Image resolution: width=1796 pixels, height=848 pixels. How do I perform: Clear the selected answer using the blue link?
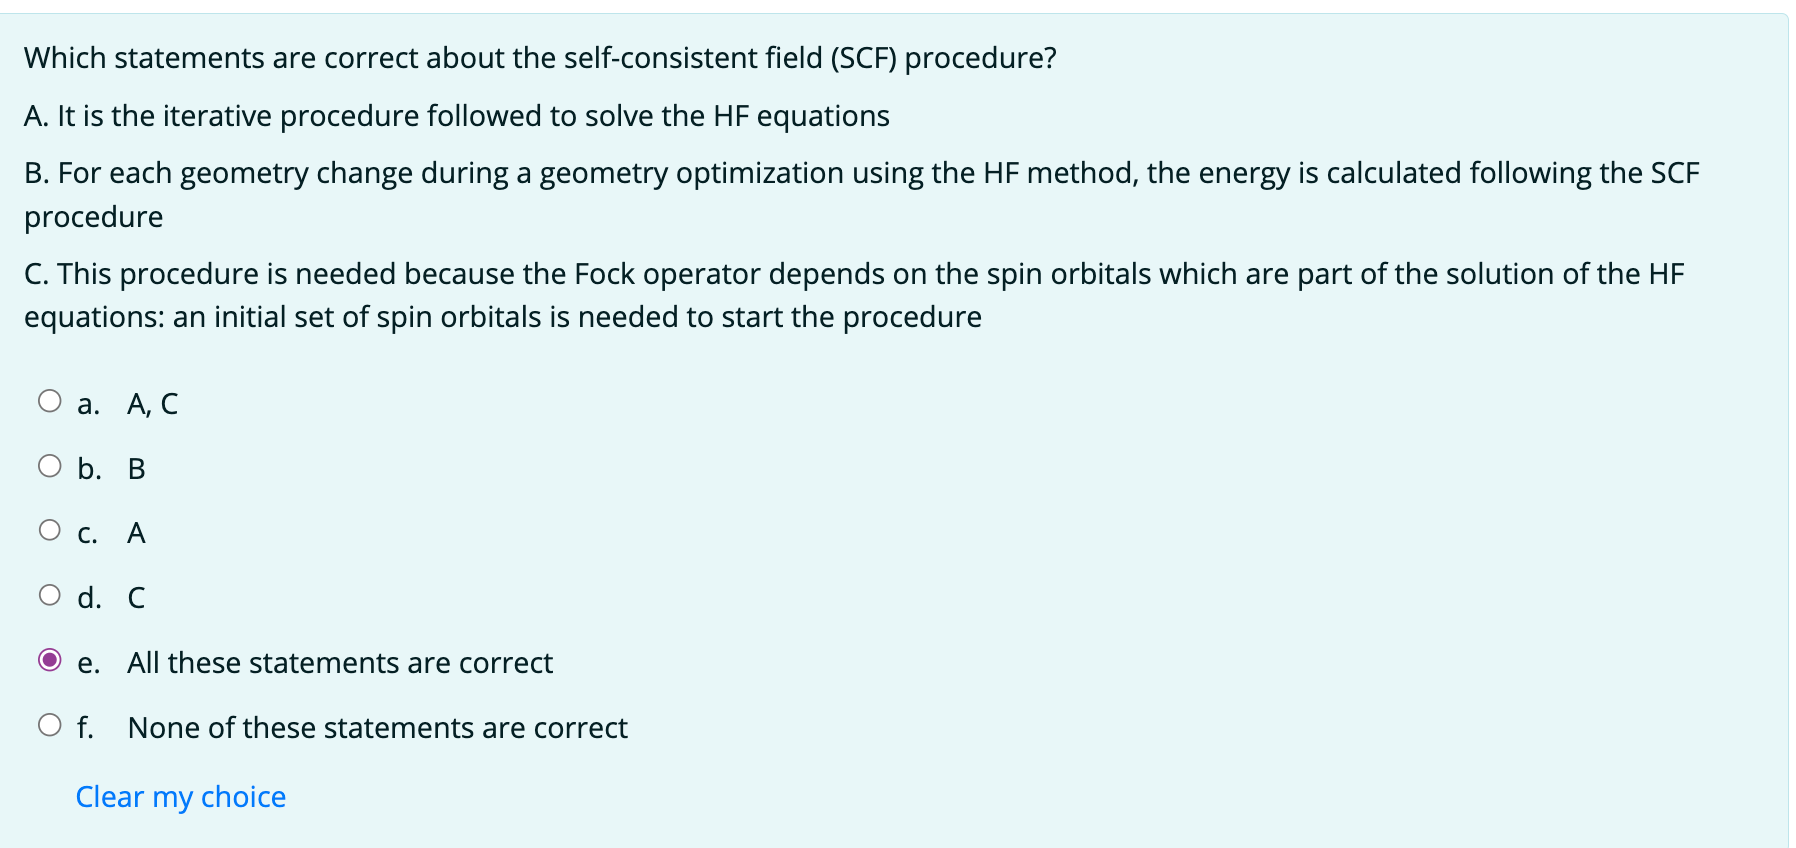[179, 796]
